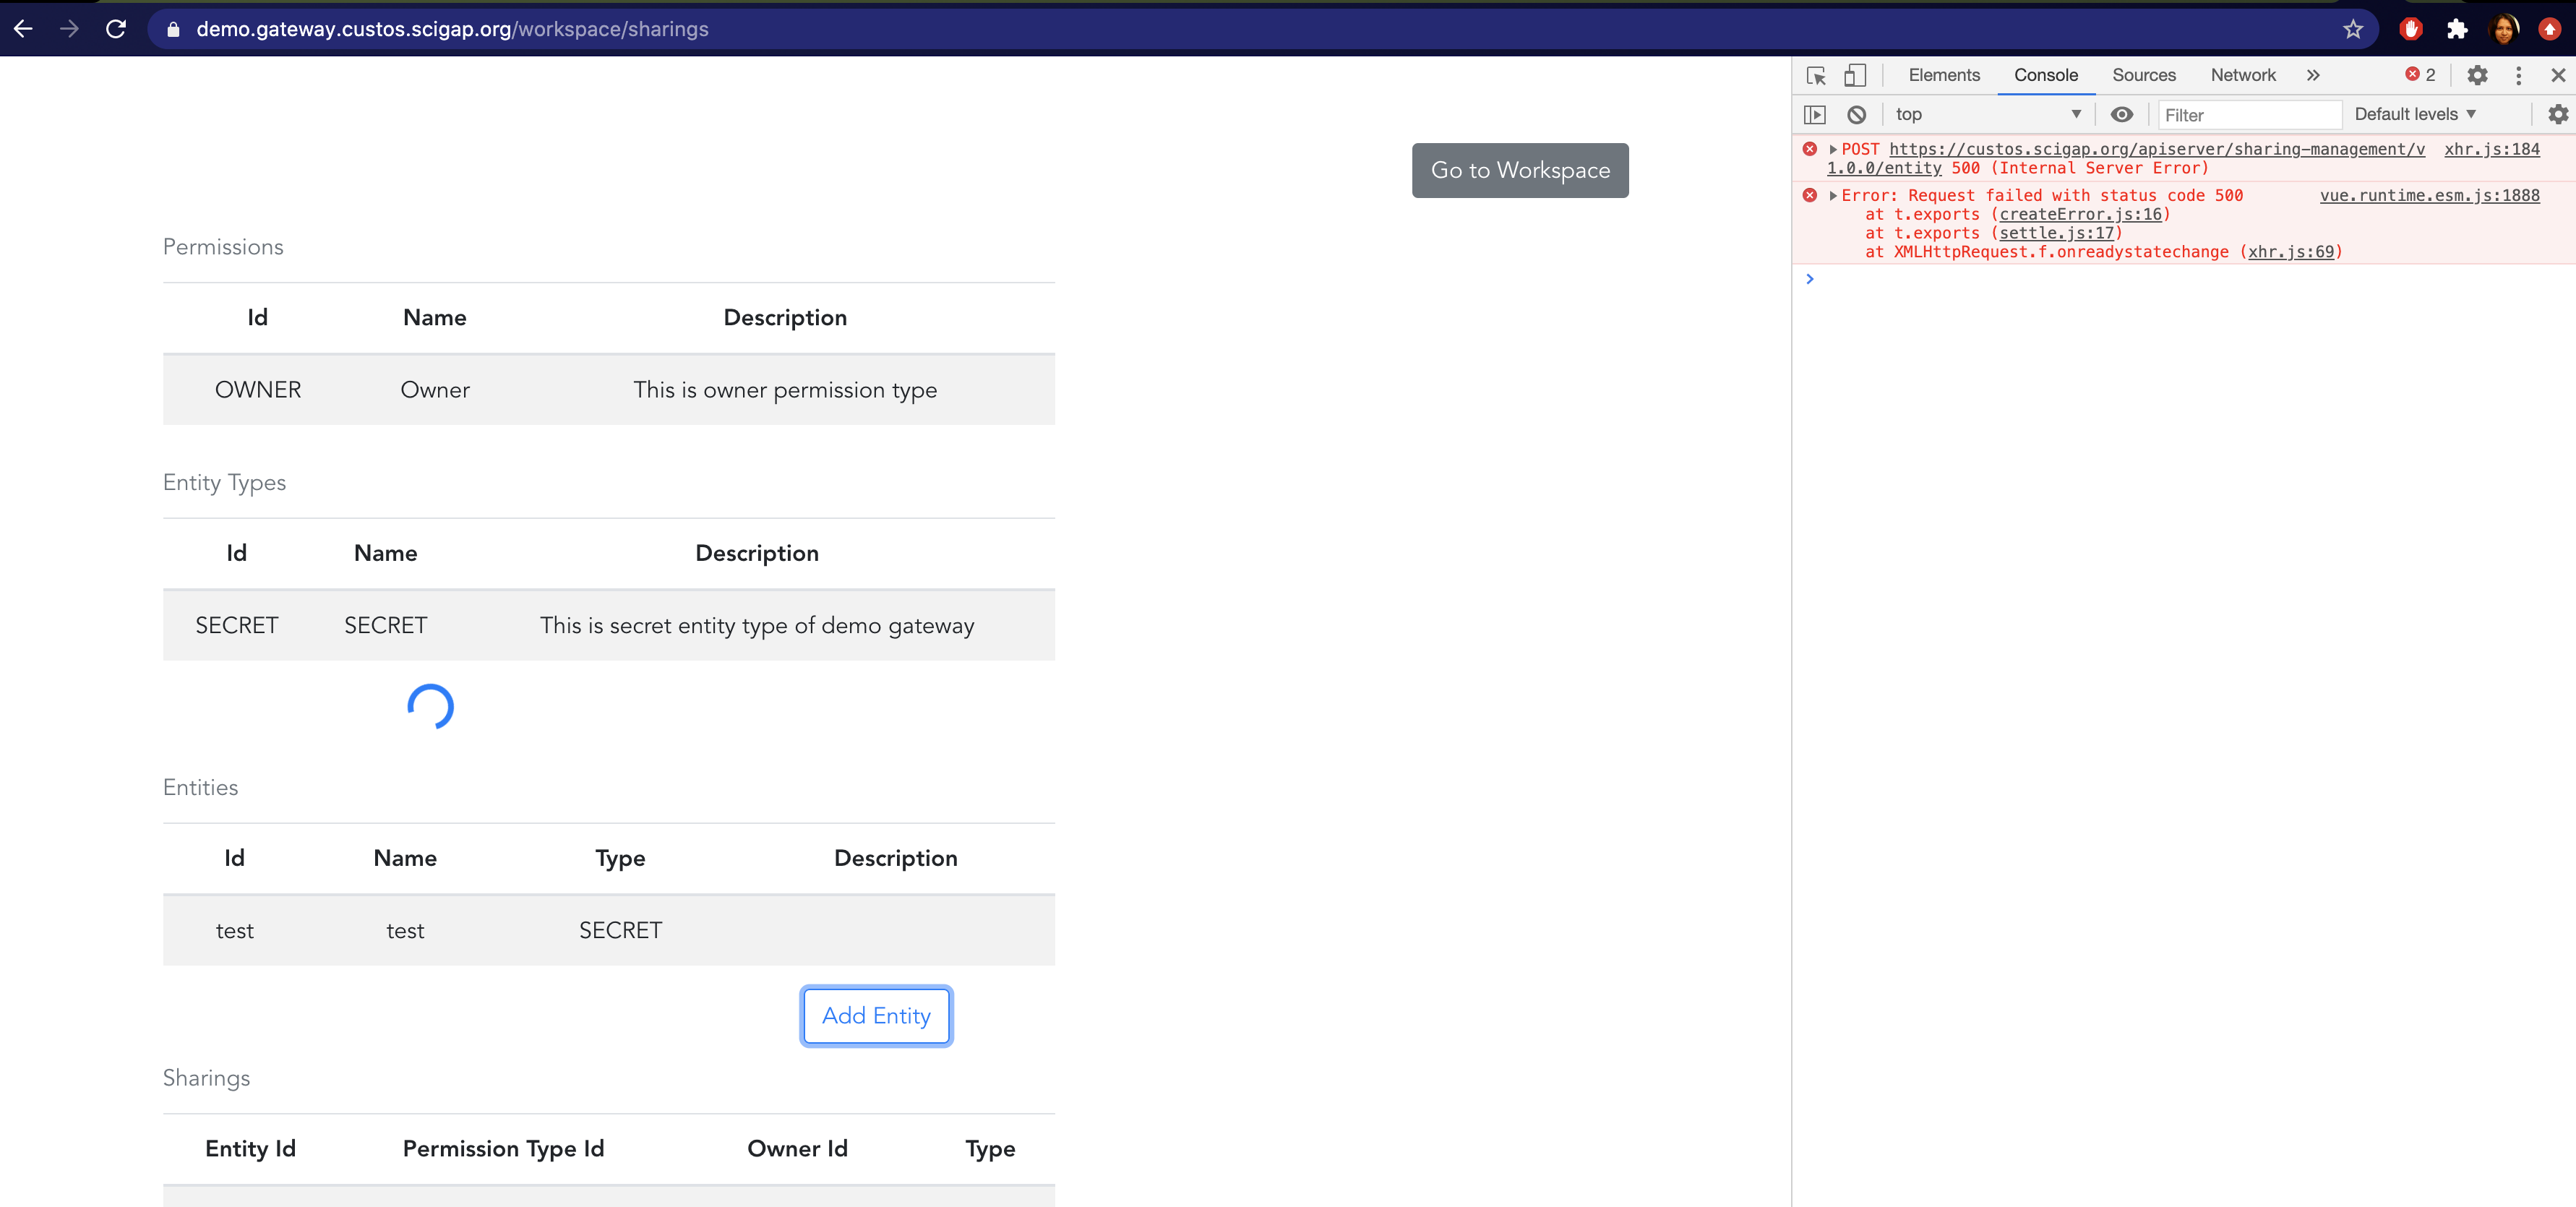Toggle the live expression eye icon
Image resolution: width=2576 pixels, height=1207 pixels.
(2123, 114)
